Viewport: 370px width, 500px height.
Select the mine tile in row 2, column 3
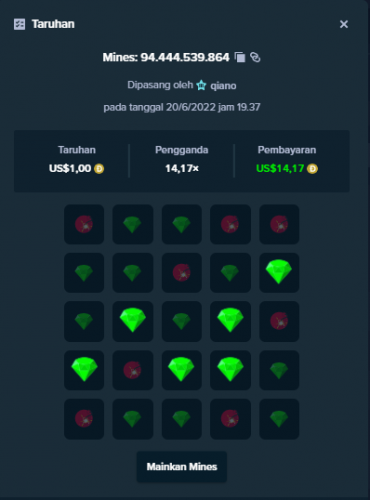coord(182,273)
